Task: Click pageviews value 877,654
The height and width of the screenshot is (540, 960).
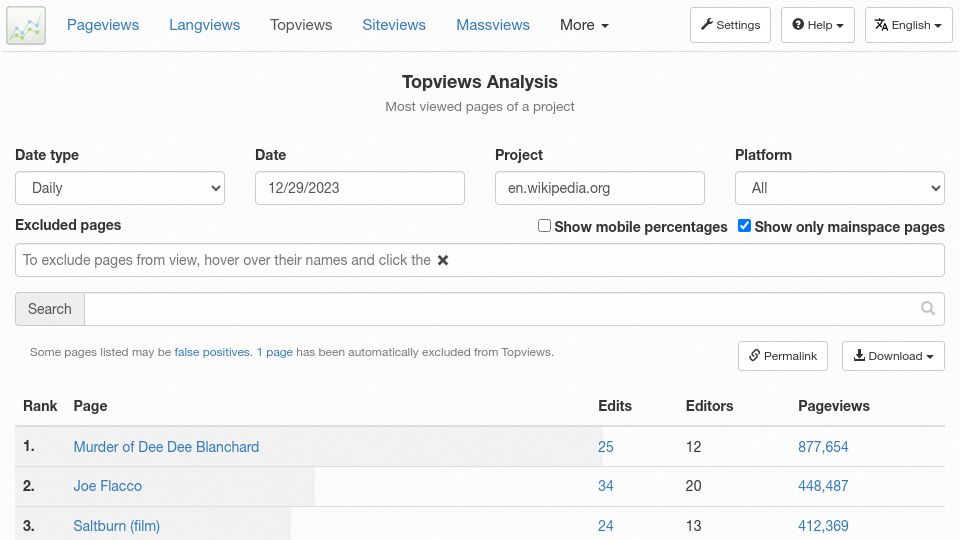Action: click(823, 447)
